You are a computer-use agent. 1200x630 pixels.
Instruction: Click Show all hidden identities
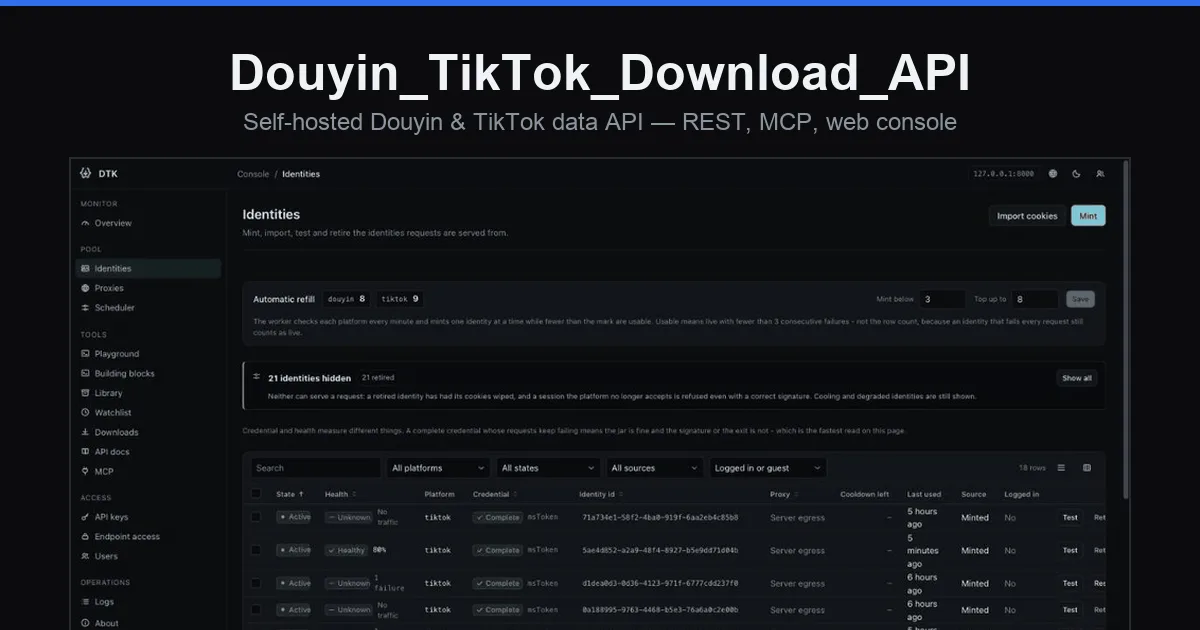1077,378
